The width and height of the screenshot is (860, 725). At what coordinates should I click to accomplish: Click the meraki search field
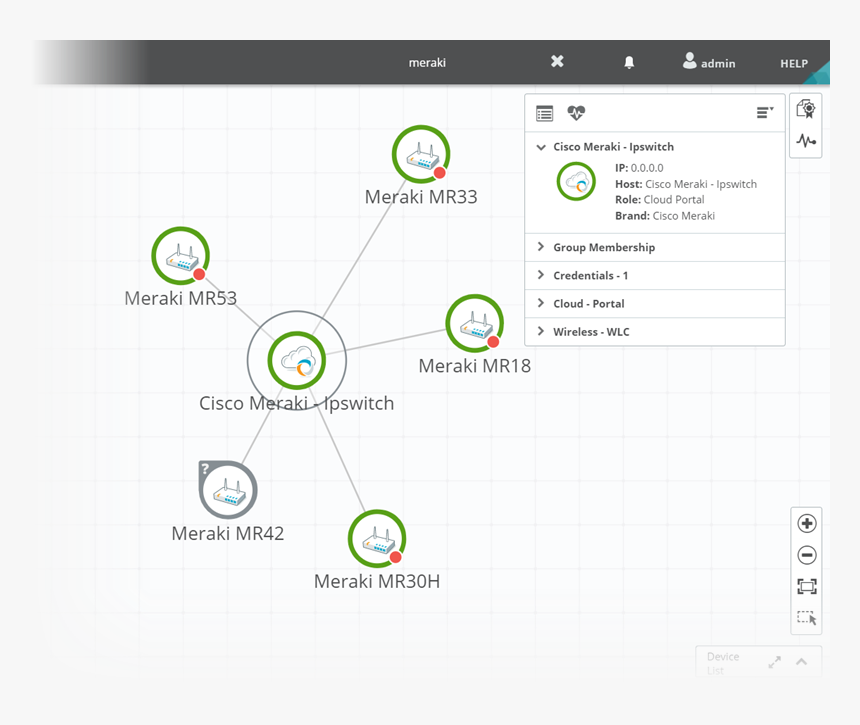(427, 63)
